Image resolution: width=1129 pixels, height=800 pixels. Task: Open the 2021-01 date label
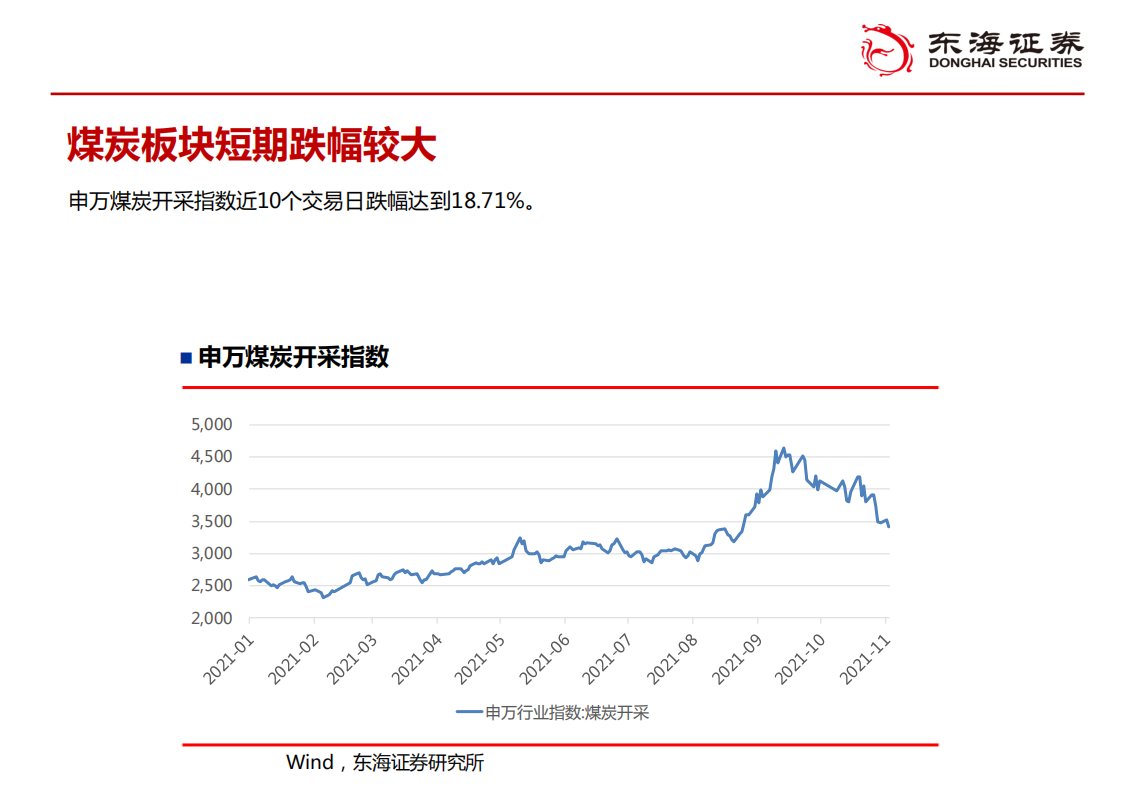pyautogui.click(x=233, y=657)
